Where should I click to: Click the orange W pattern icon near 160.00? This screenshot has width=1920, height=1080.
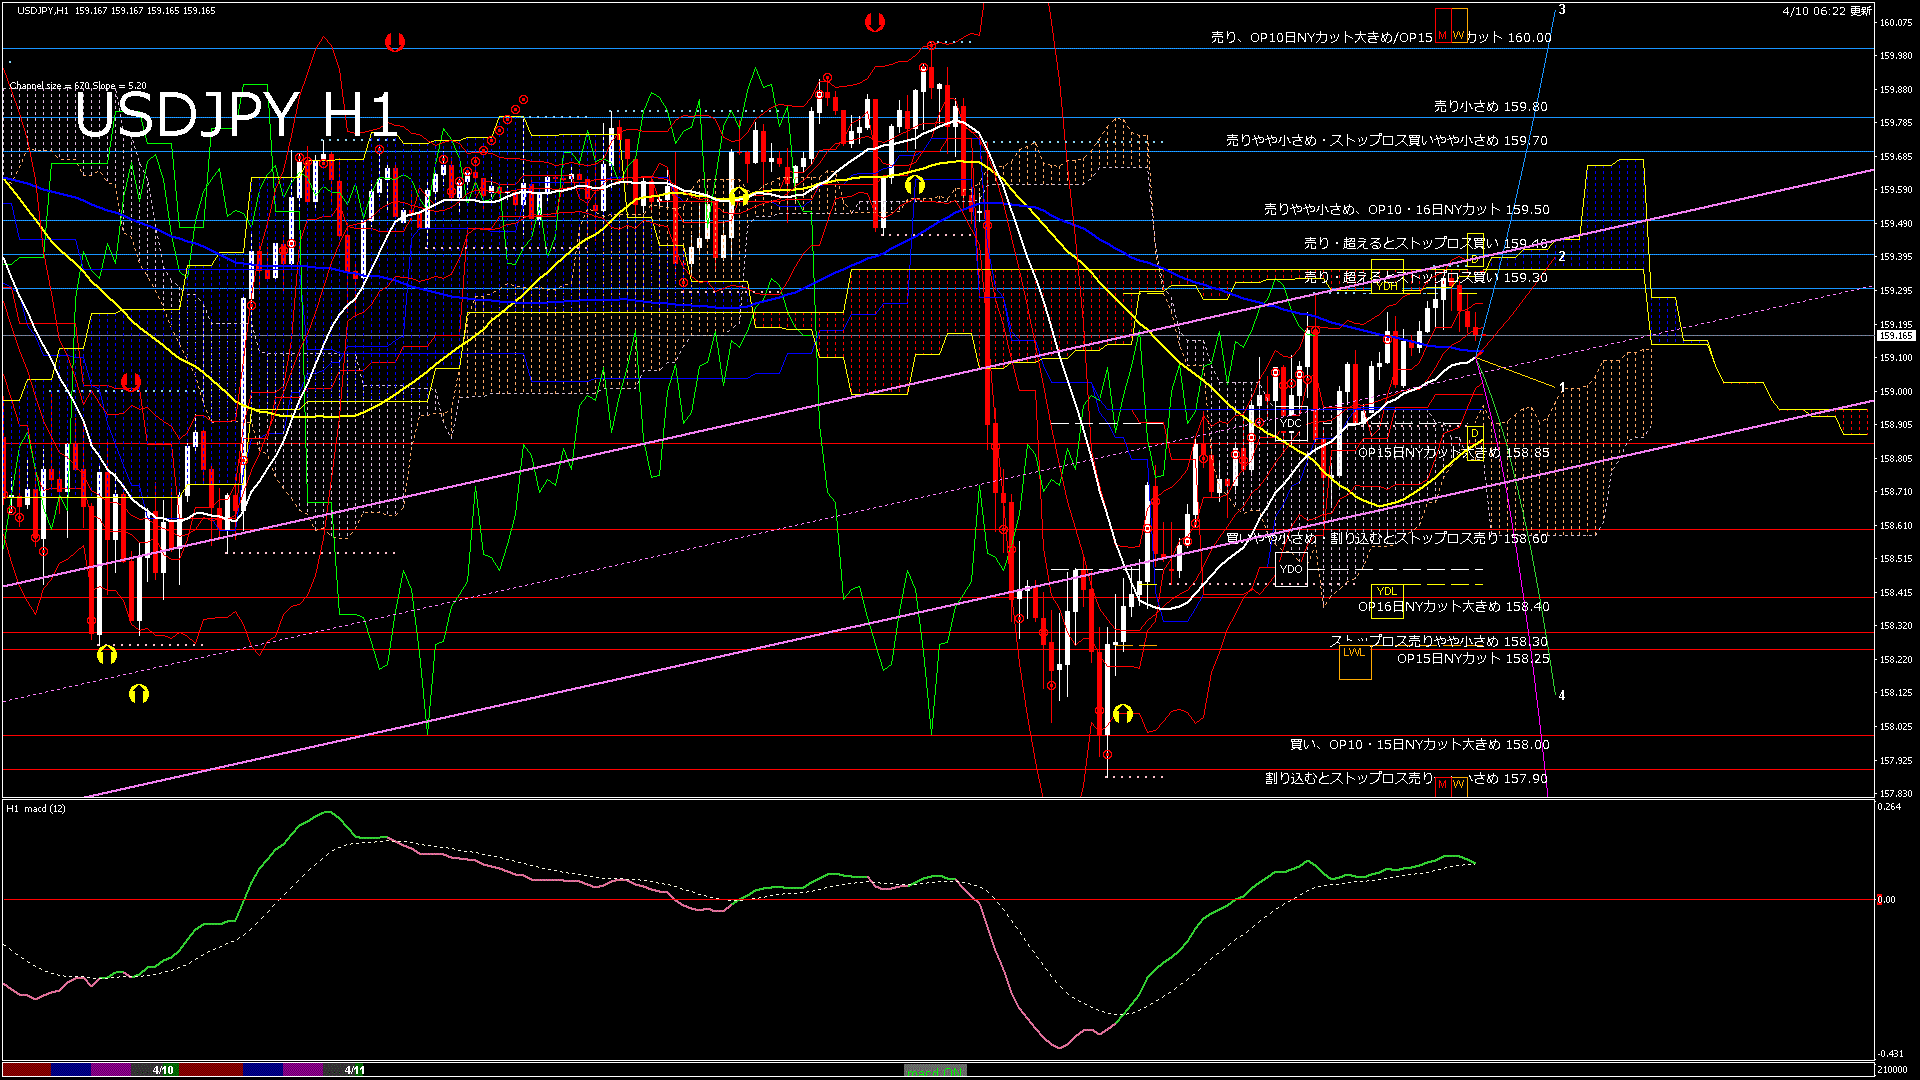[x=1460, y=36]
